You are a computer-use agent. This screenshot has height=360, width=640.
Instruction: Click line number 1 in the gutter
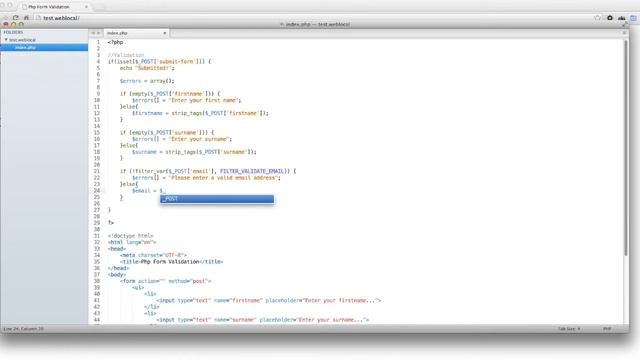point(98,42)
